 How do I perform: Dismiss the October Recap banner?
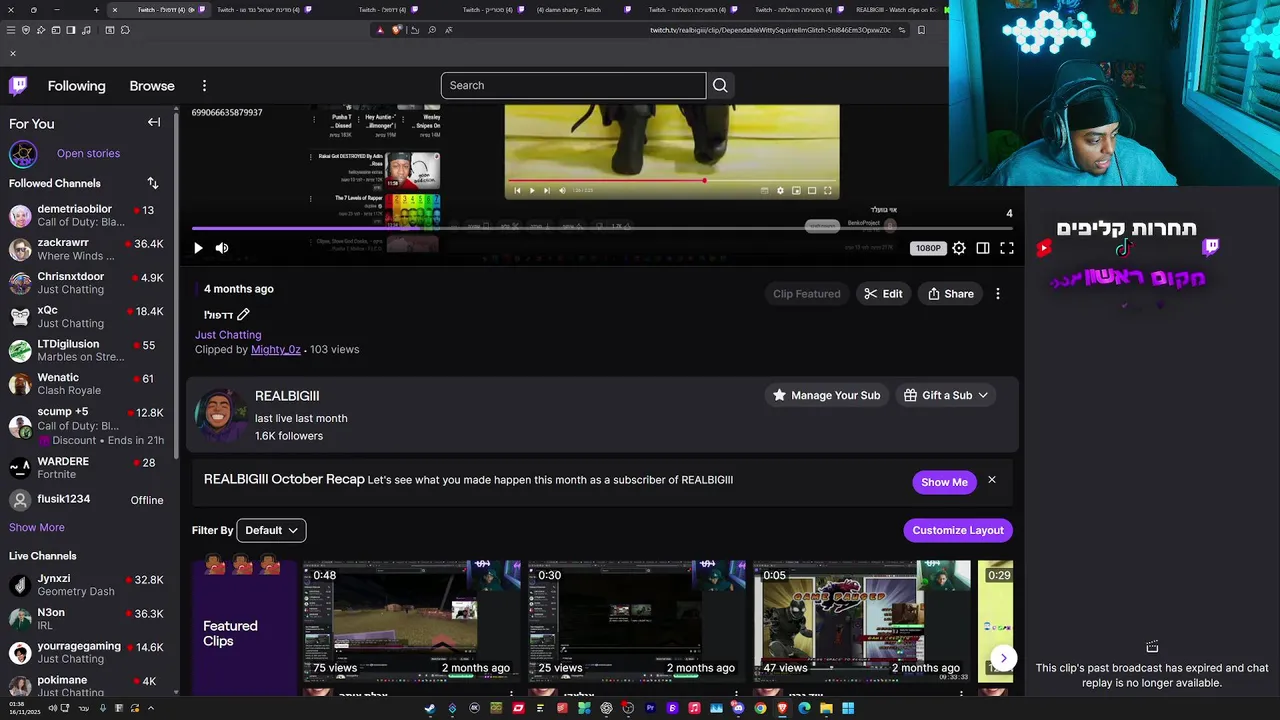(x=992, y=480)
